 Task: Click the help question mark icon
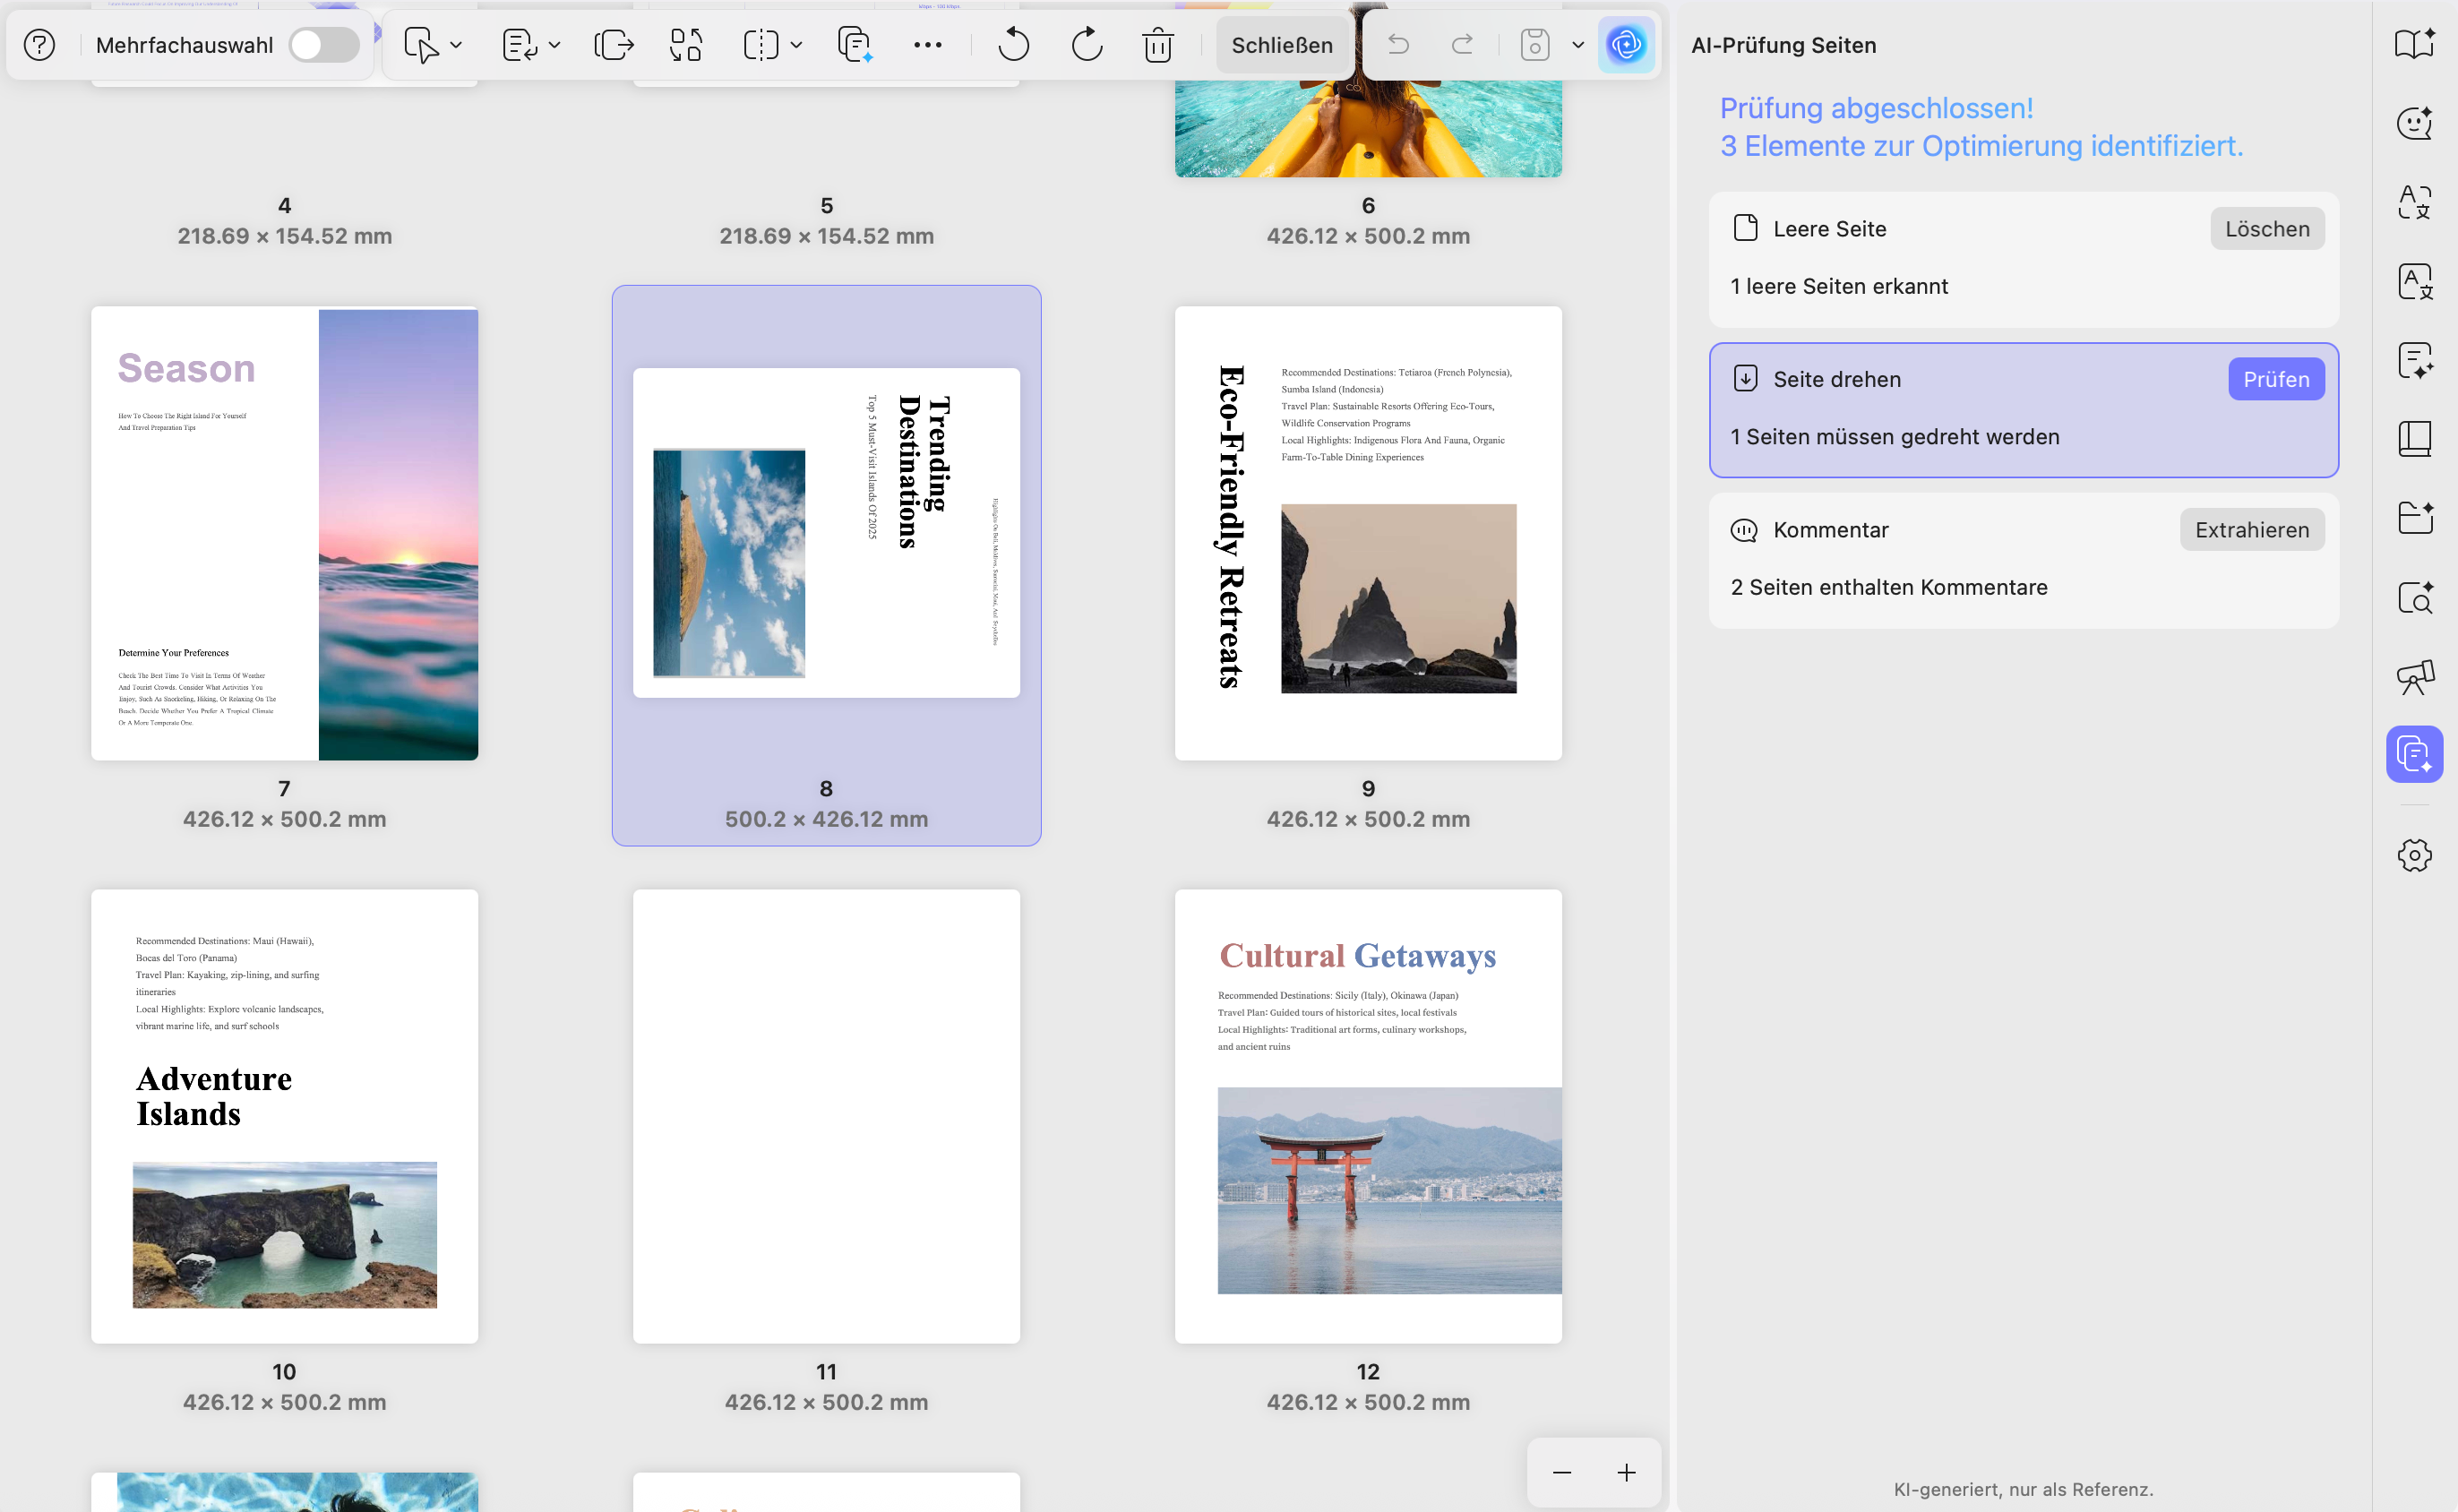39,45
